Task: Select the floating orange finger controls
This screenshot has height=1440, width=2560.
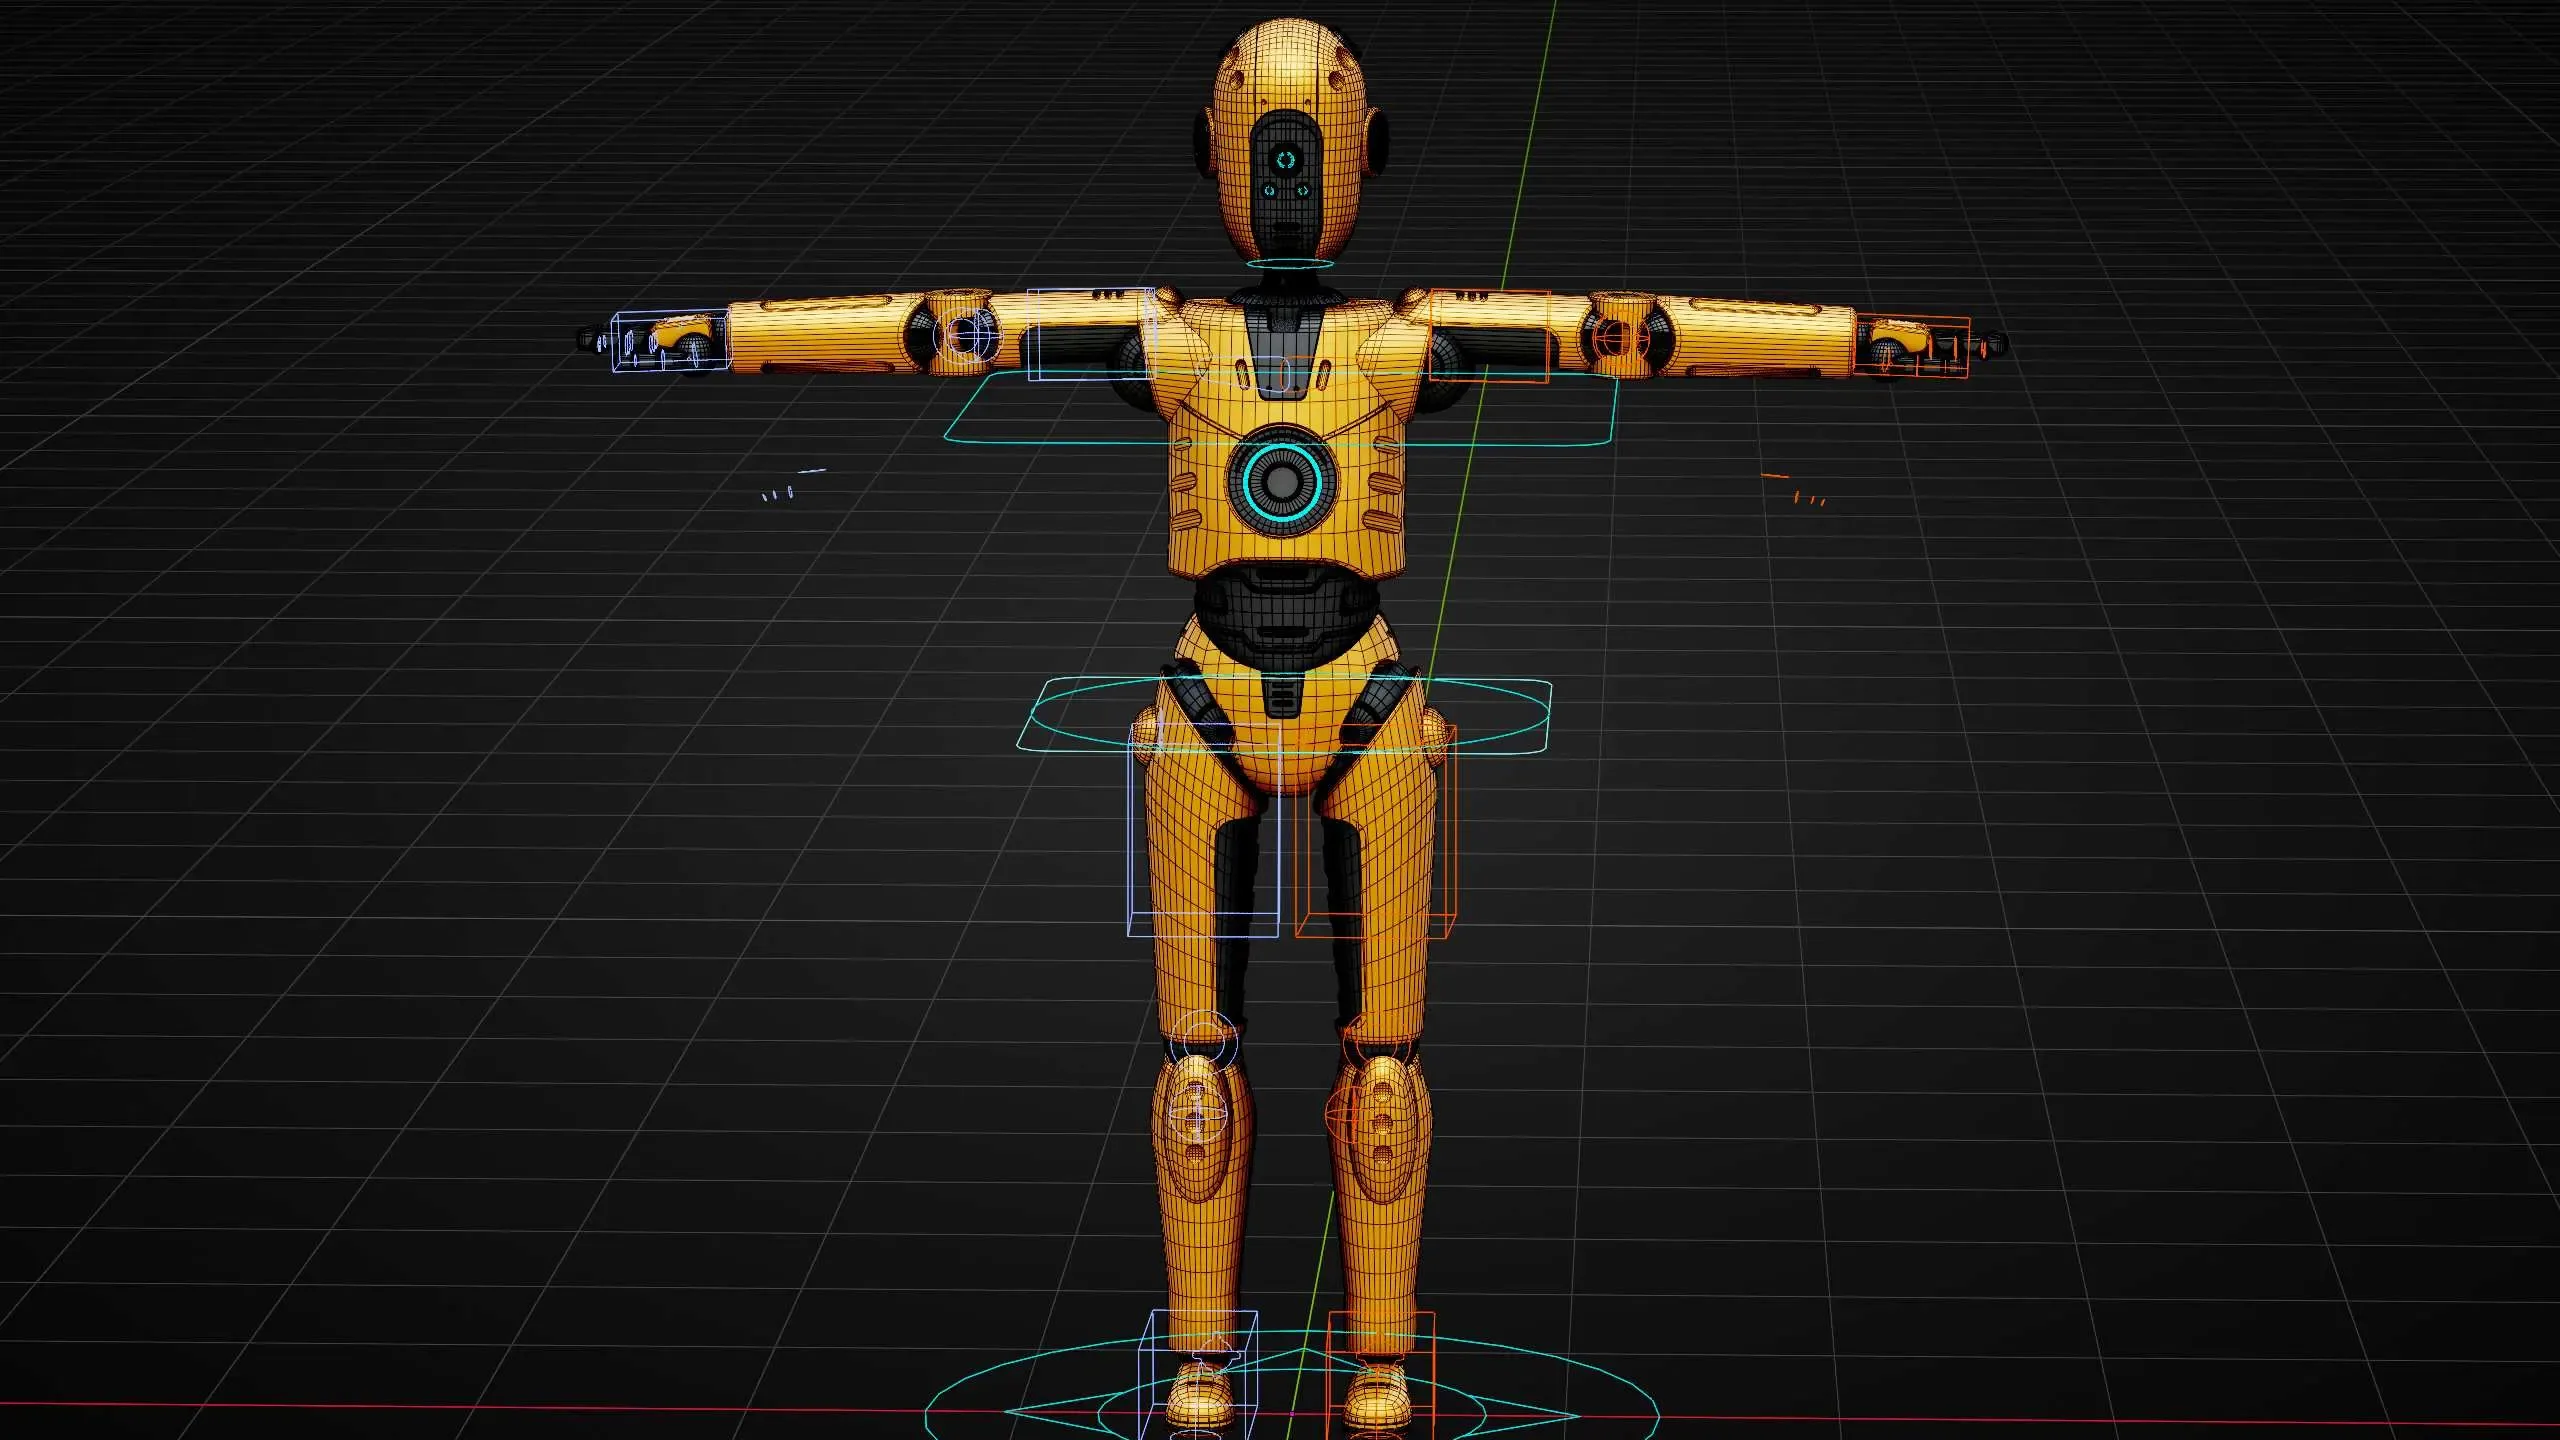Action: 1795,489
